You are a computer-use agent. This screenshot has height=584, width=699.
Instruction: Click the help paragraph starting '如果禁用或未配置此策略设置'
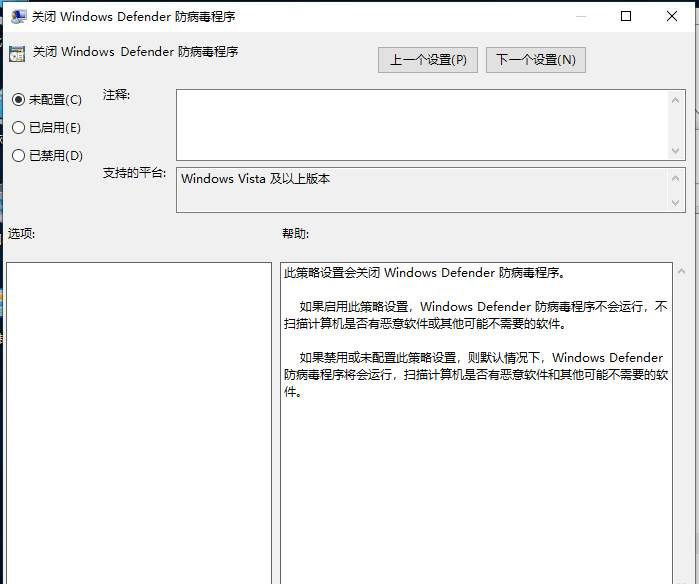[x=476, y=374]
